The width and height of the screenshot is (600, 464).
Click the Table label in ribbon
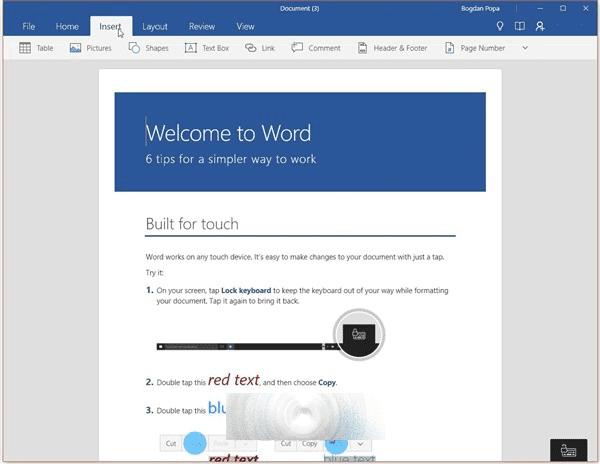point(45,48)
